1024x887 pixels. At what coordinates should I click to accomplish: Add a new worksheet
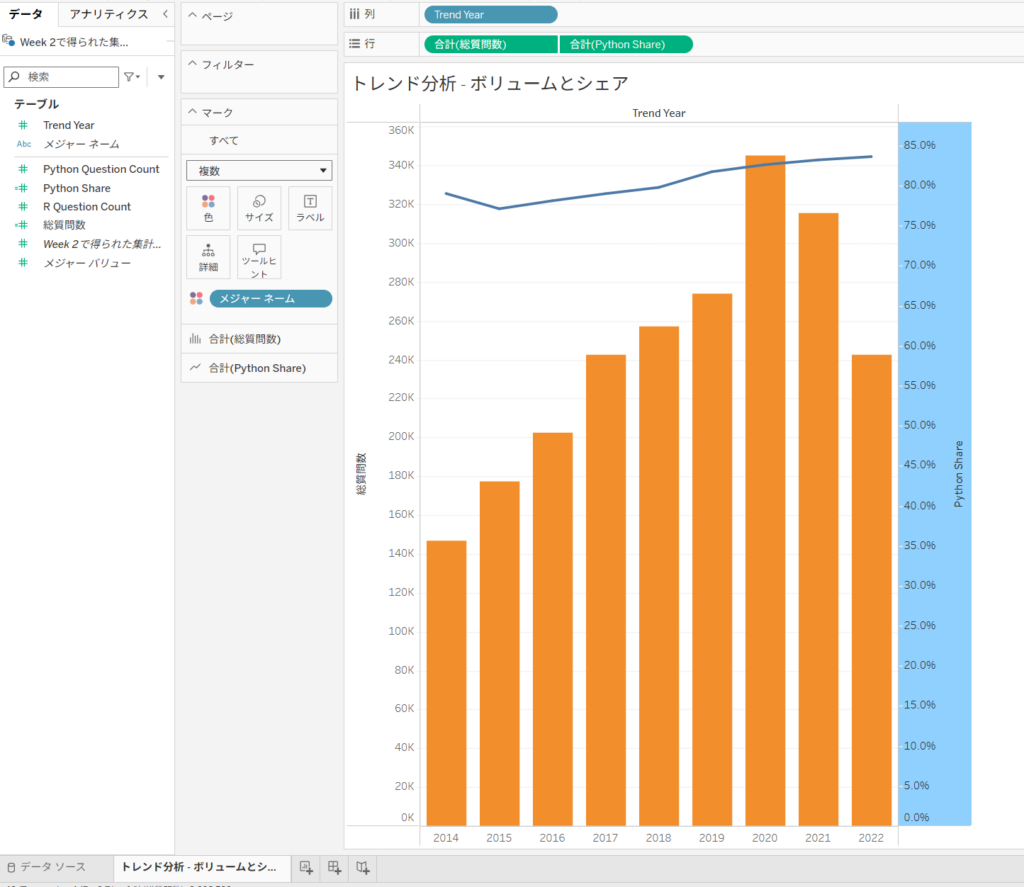[x=306, y=867]
